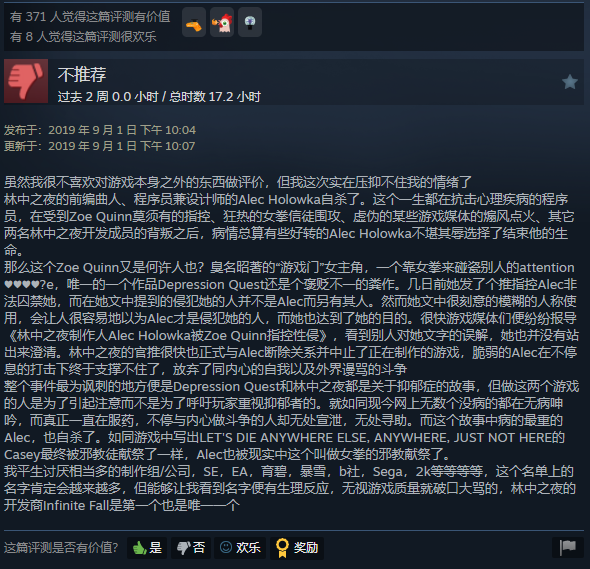Give an award with the 奖励 button
The image size is (590, 569).
point(297,548)
